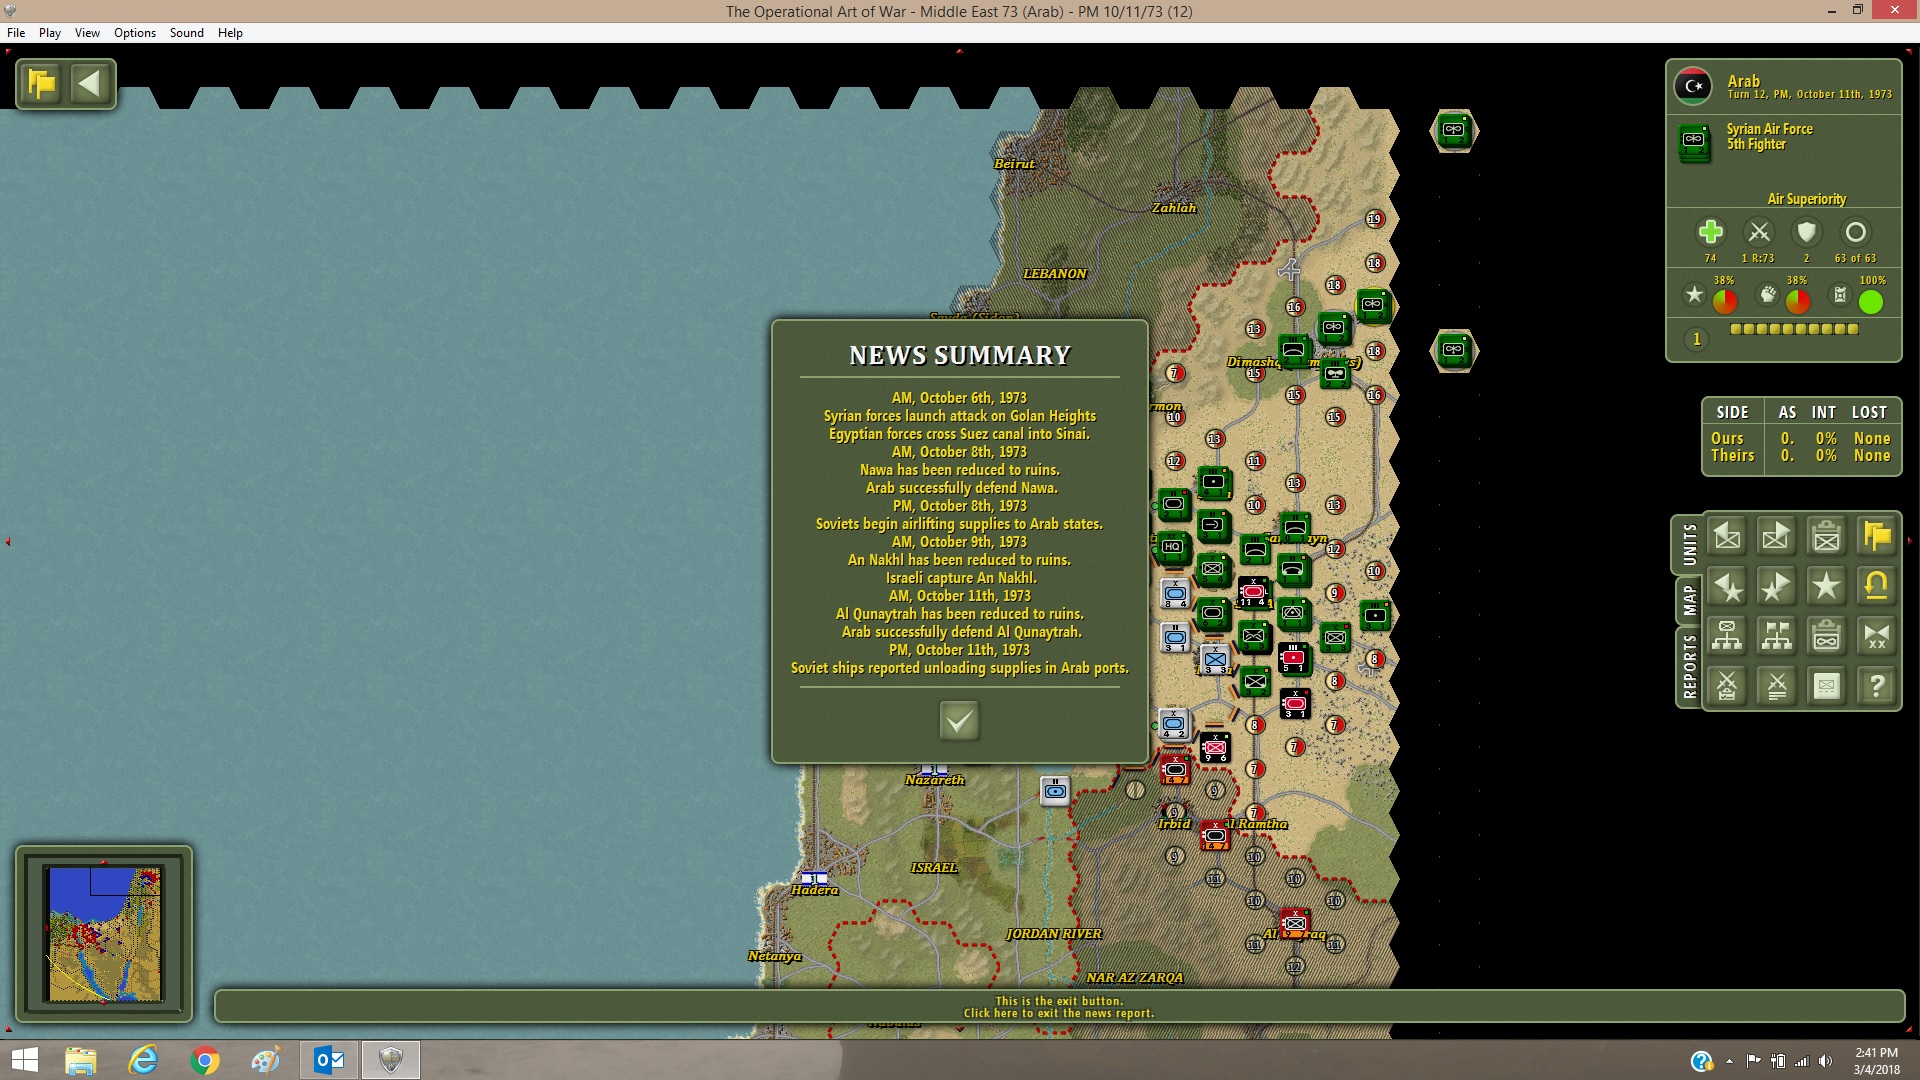Click the back arrow button at top left
Screen dimensions: 1920x1080
click(x=90, y=84)
